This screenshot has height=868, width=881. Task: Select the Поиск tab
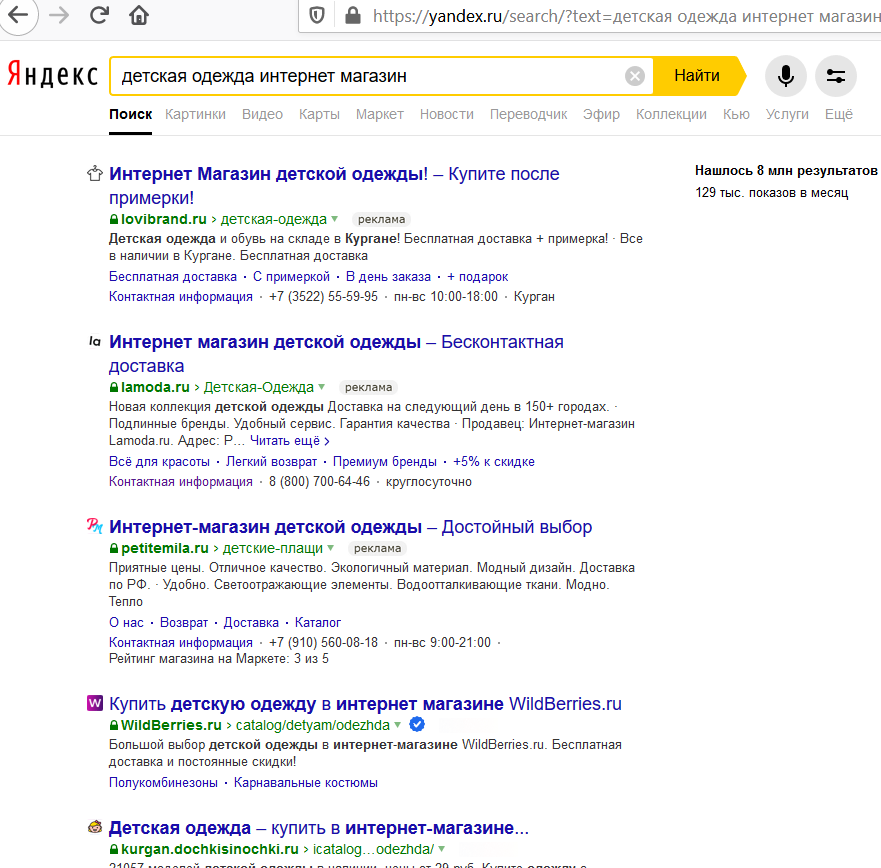pyautogui.click(x=130, y=114)
